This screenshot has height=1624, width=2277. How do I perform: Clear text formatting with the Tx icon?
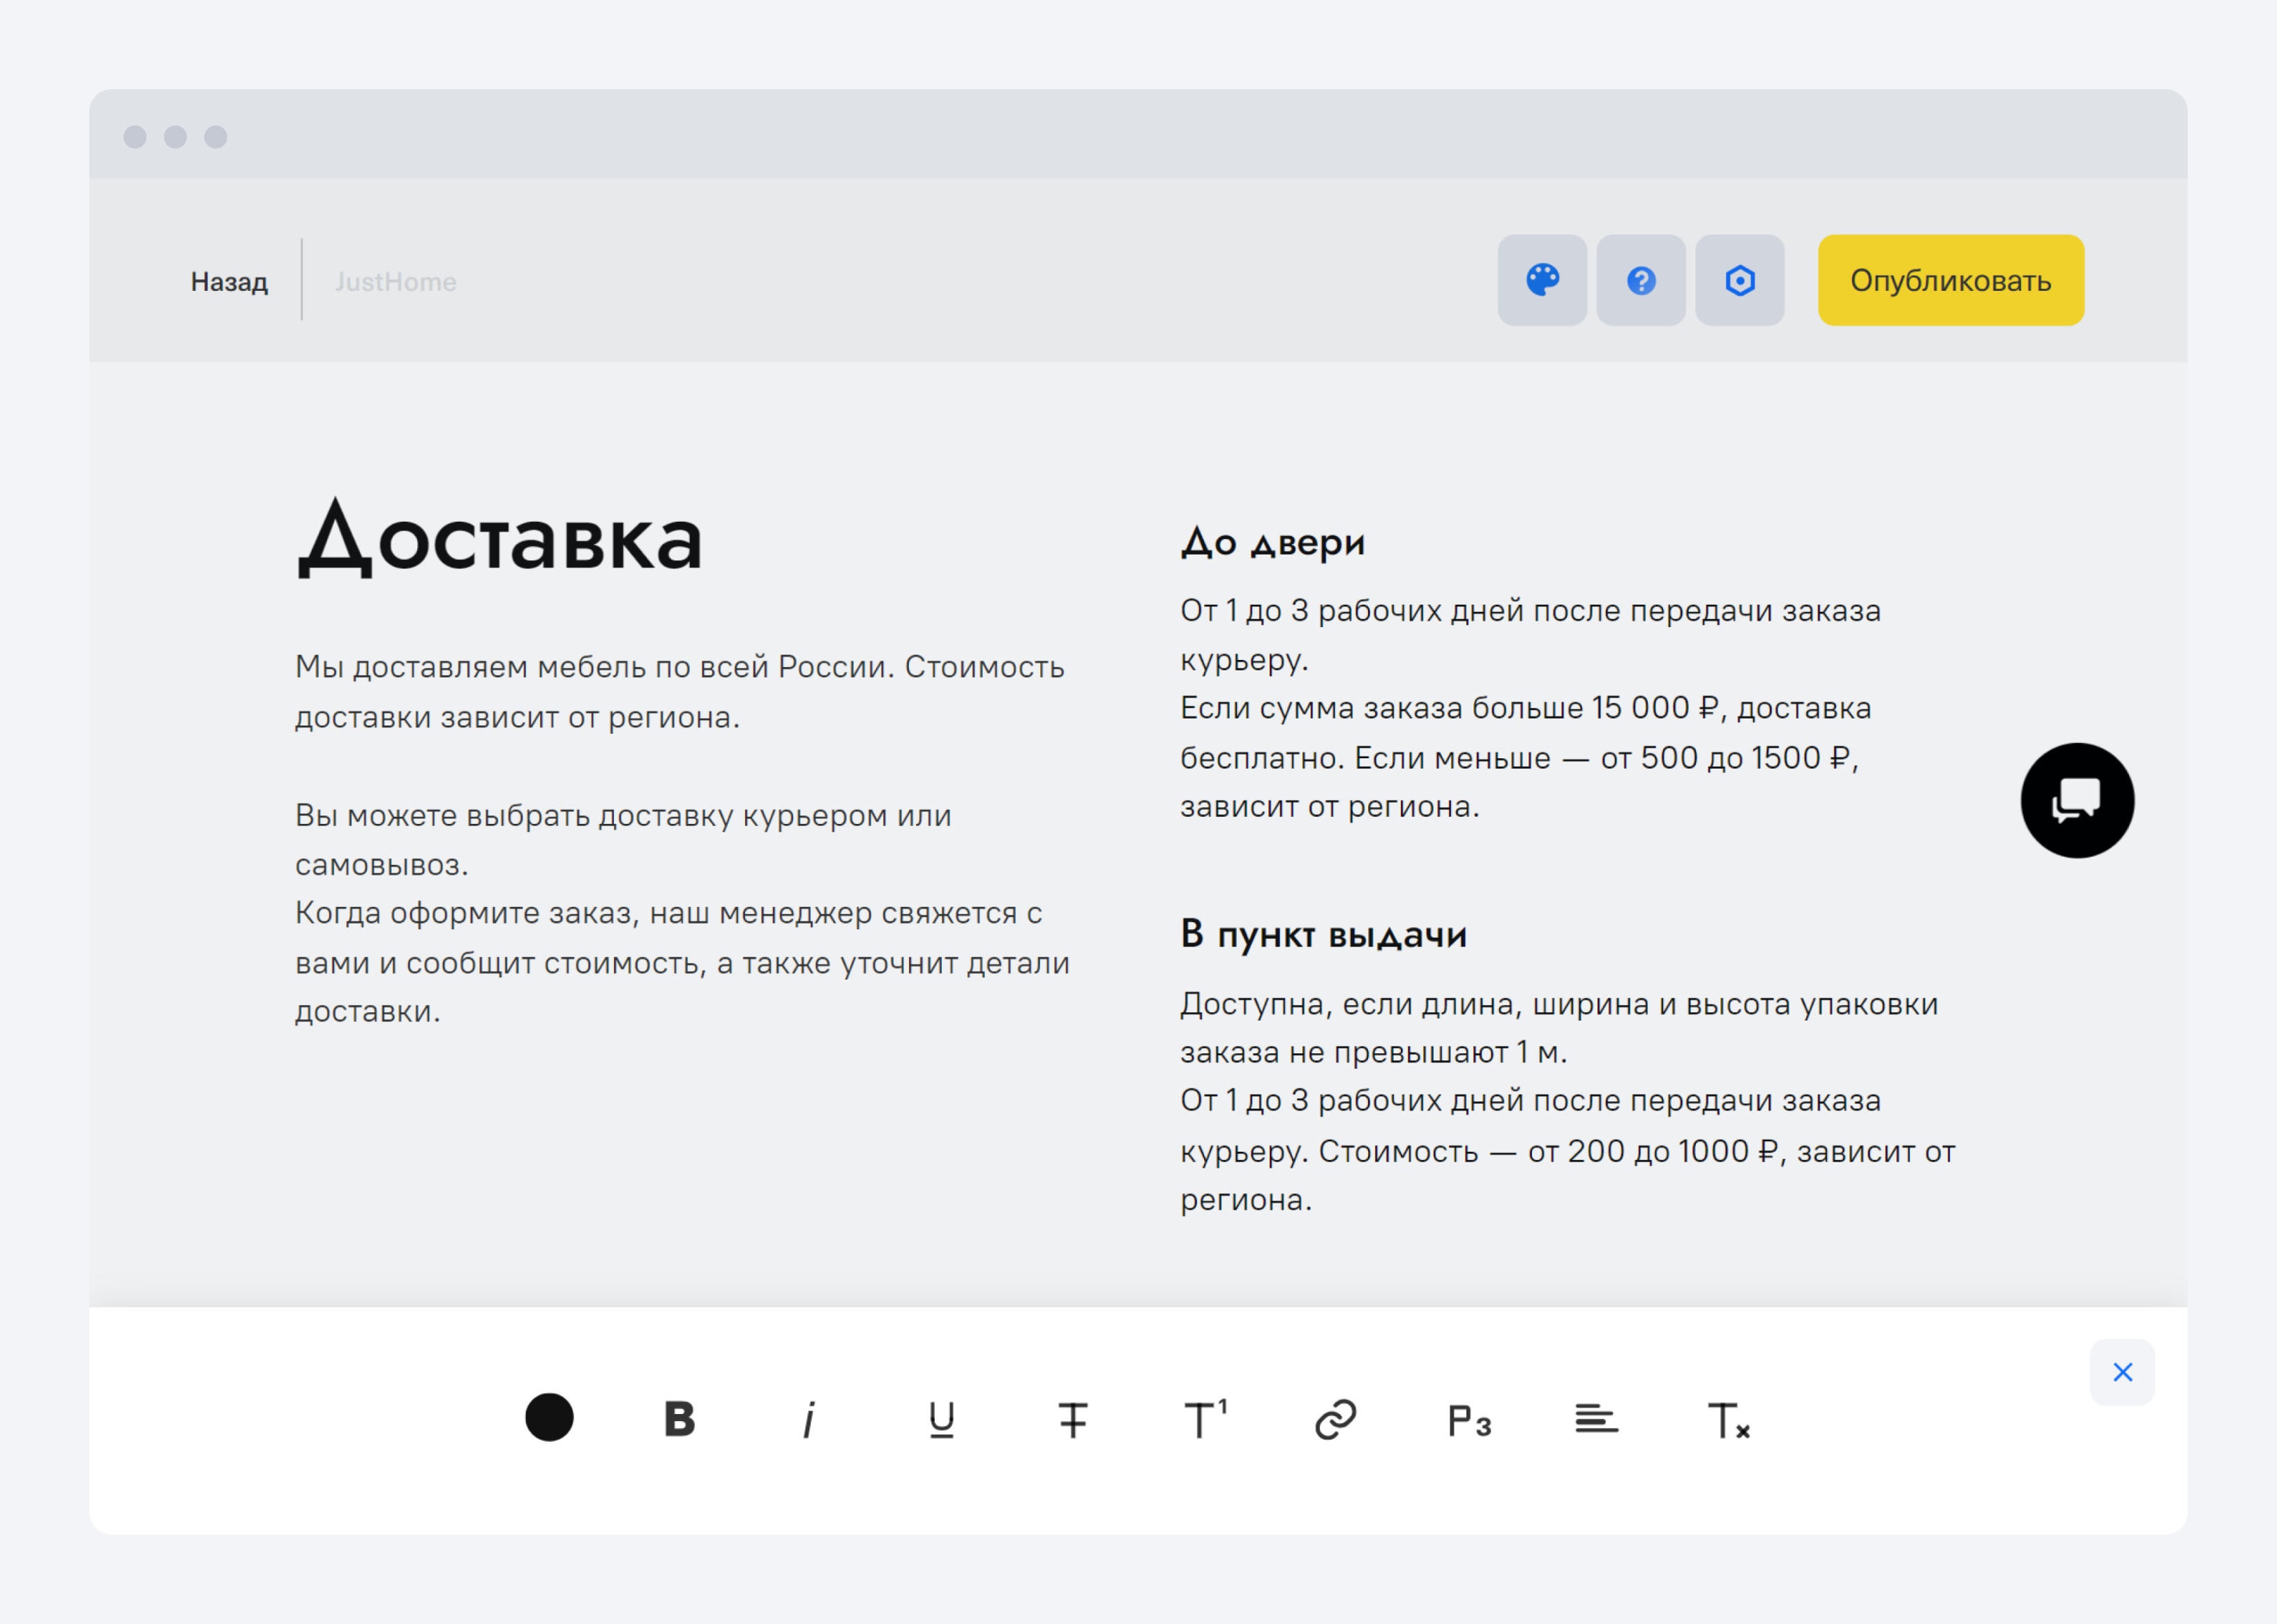point(1729,1420)
